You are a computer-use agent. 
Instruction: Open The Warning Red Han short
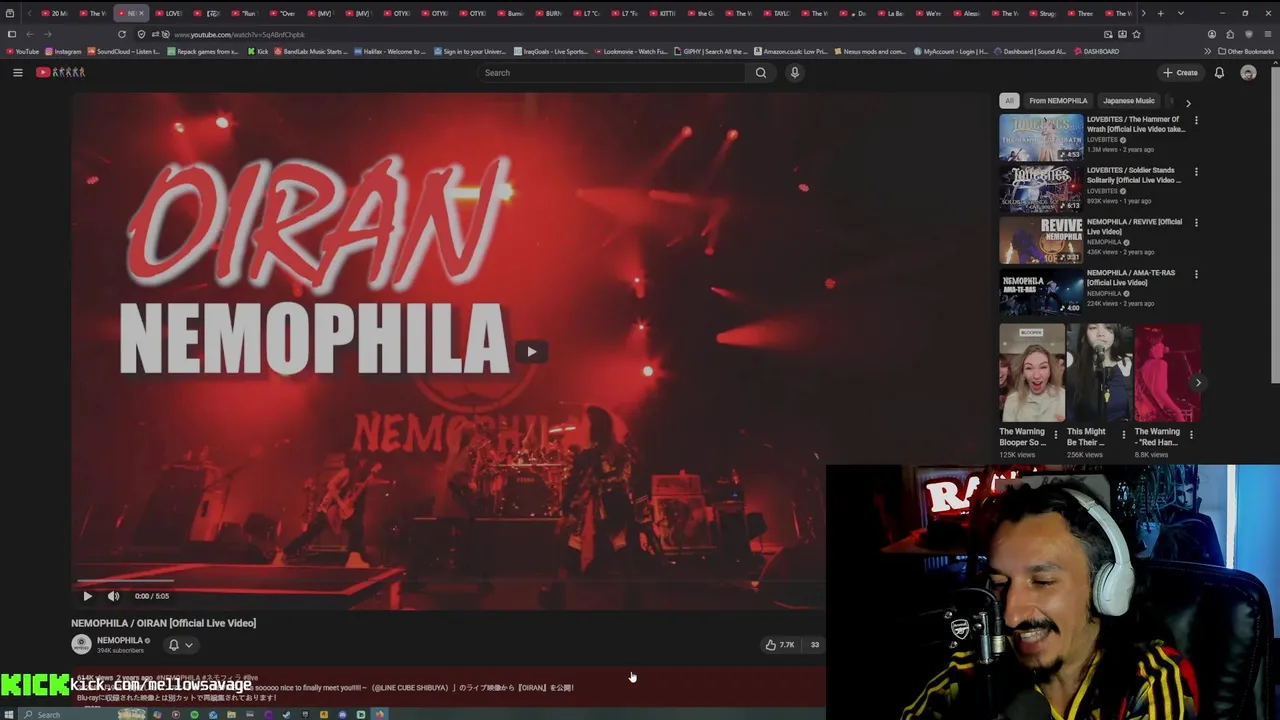coord(1167,373)
